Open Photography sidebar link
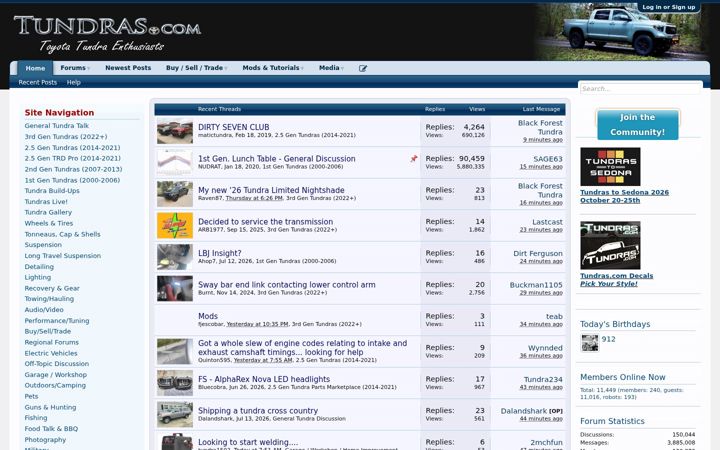Image resolution: width=720 pixels, height=450 pixels. tap(45, 439)
